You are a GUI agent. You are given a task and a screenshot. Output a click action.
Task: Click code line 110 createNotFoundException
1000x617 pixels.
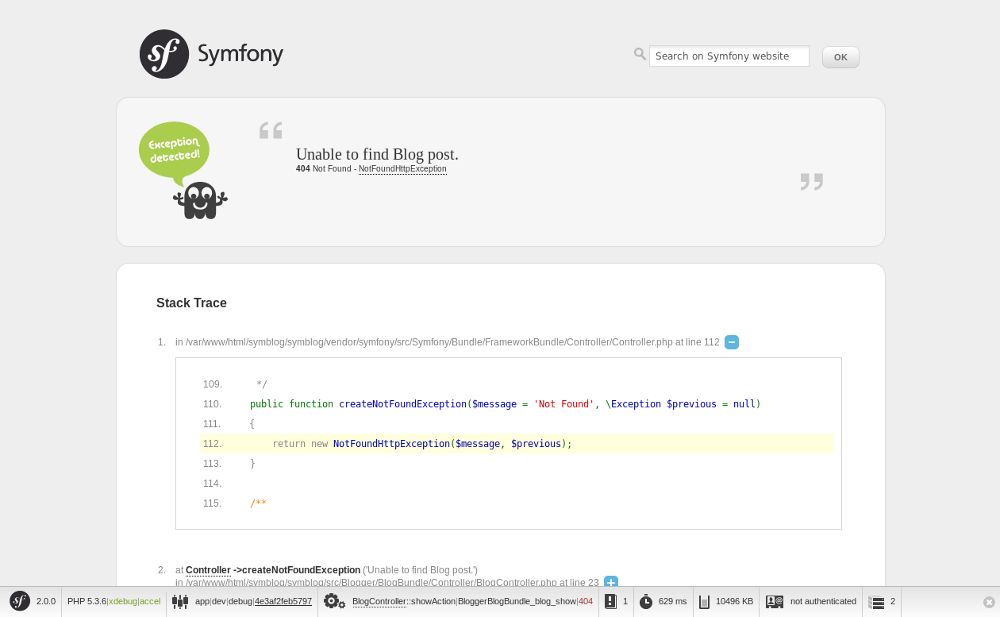click(x=505, y=404)
